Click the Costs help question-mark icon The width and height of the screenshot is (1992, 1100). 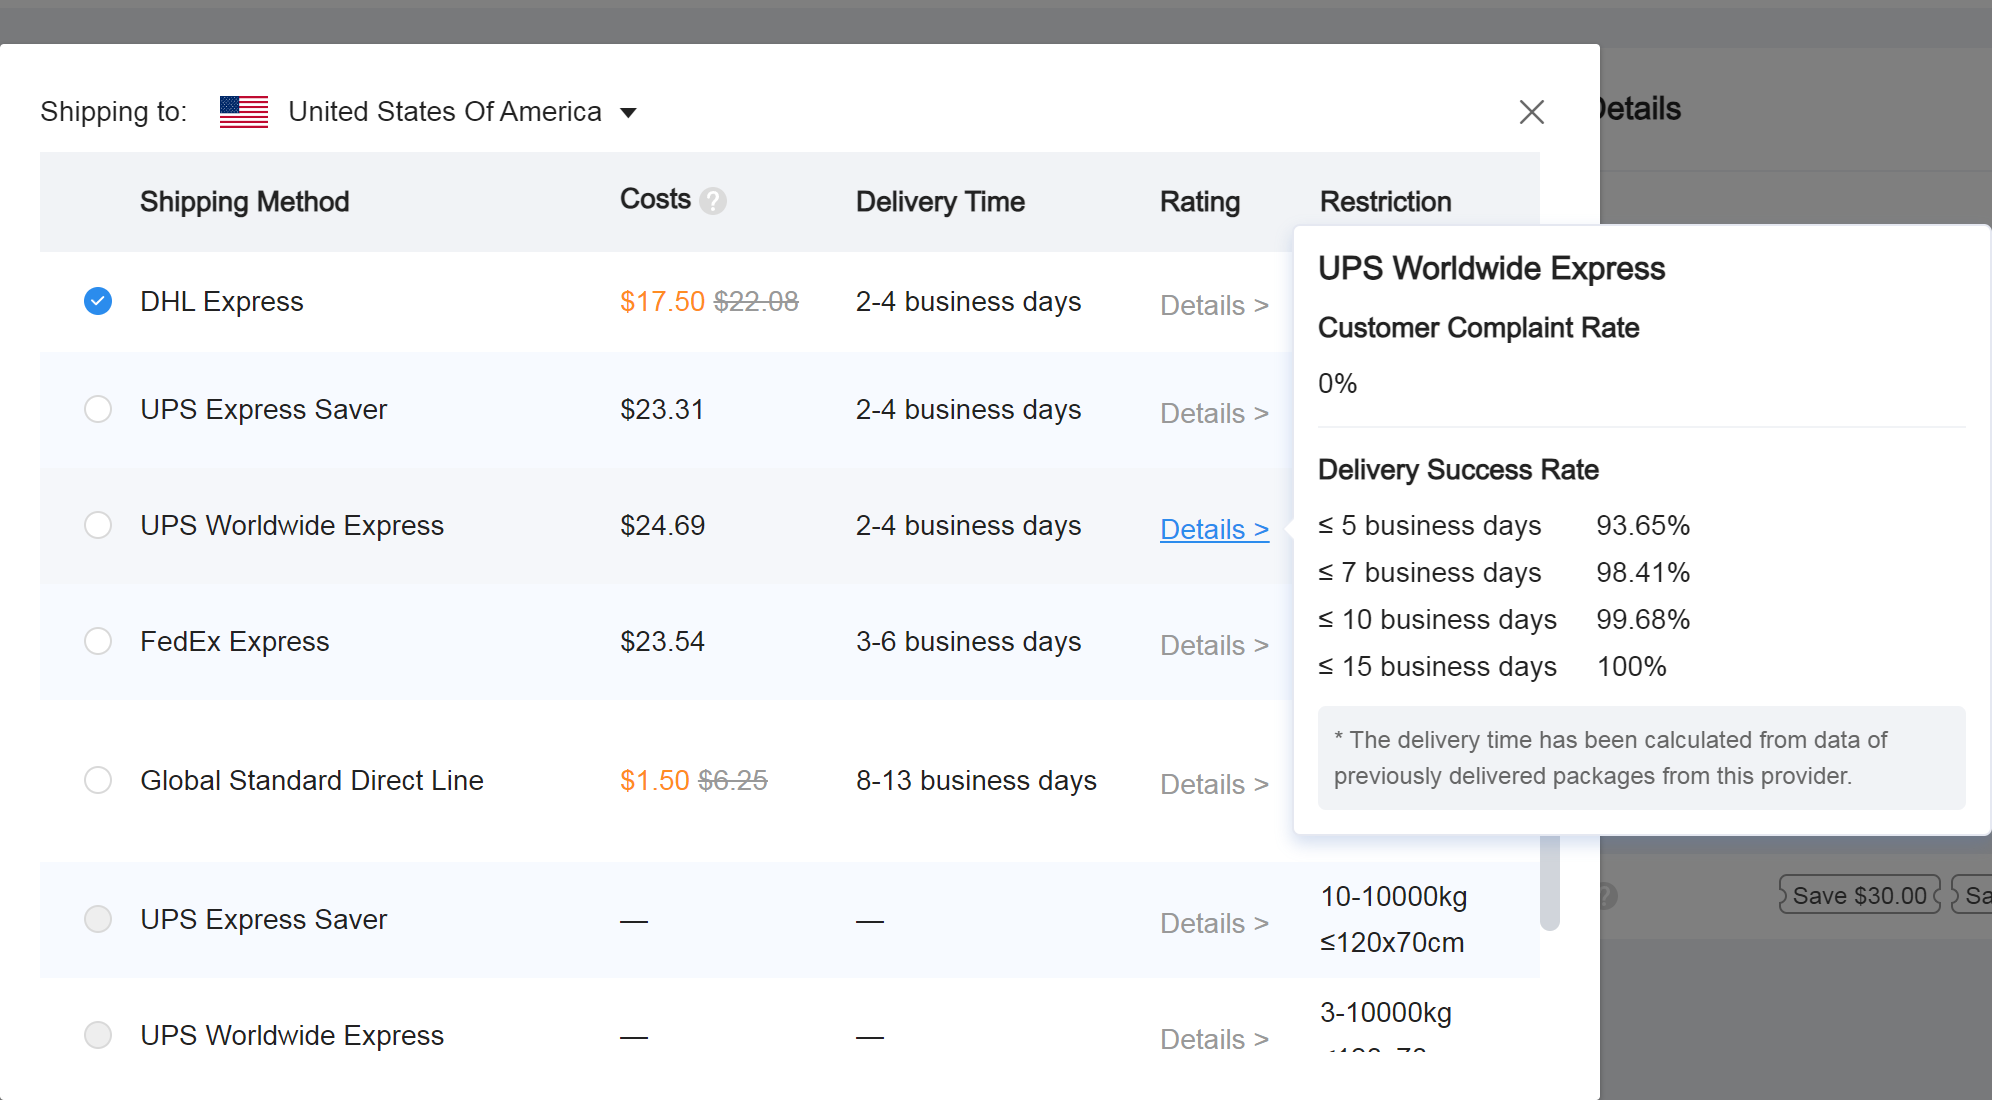(x=713, y=201)
